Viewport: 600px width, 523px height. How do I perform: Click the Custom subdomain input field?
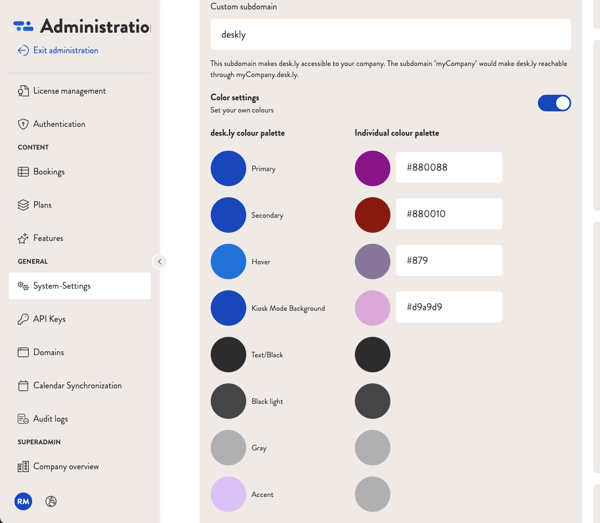click(x=390, y=35)
